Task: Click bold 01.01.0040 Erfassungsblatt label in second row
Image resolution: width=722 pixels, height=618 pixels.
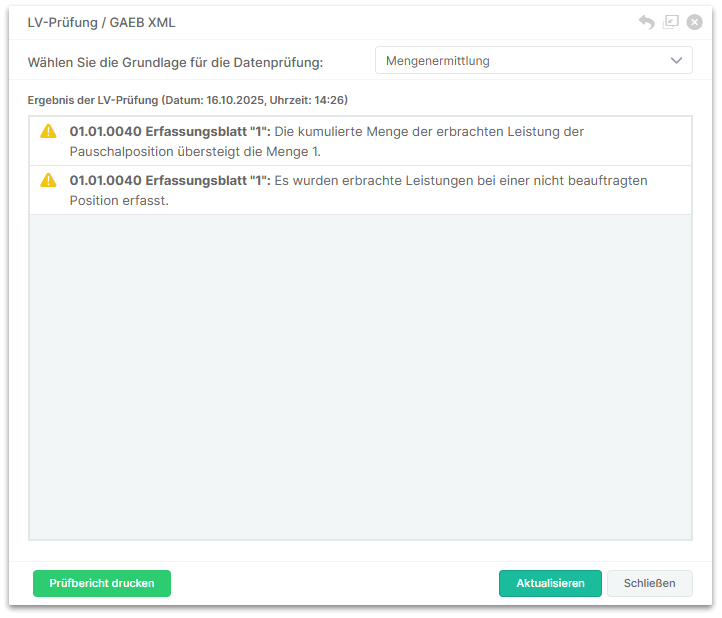Action: [170, 180]
